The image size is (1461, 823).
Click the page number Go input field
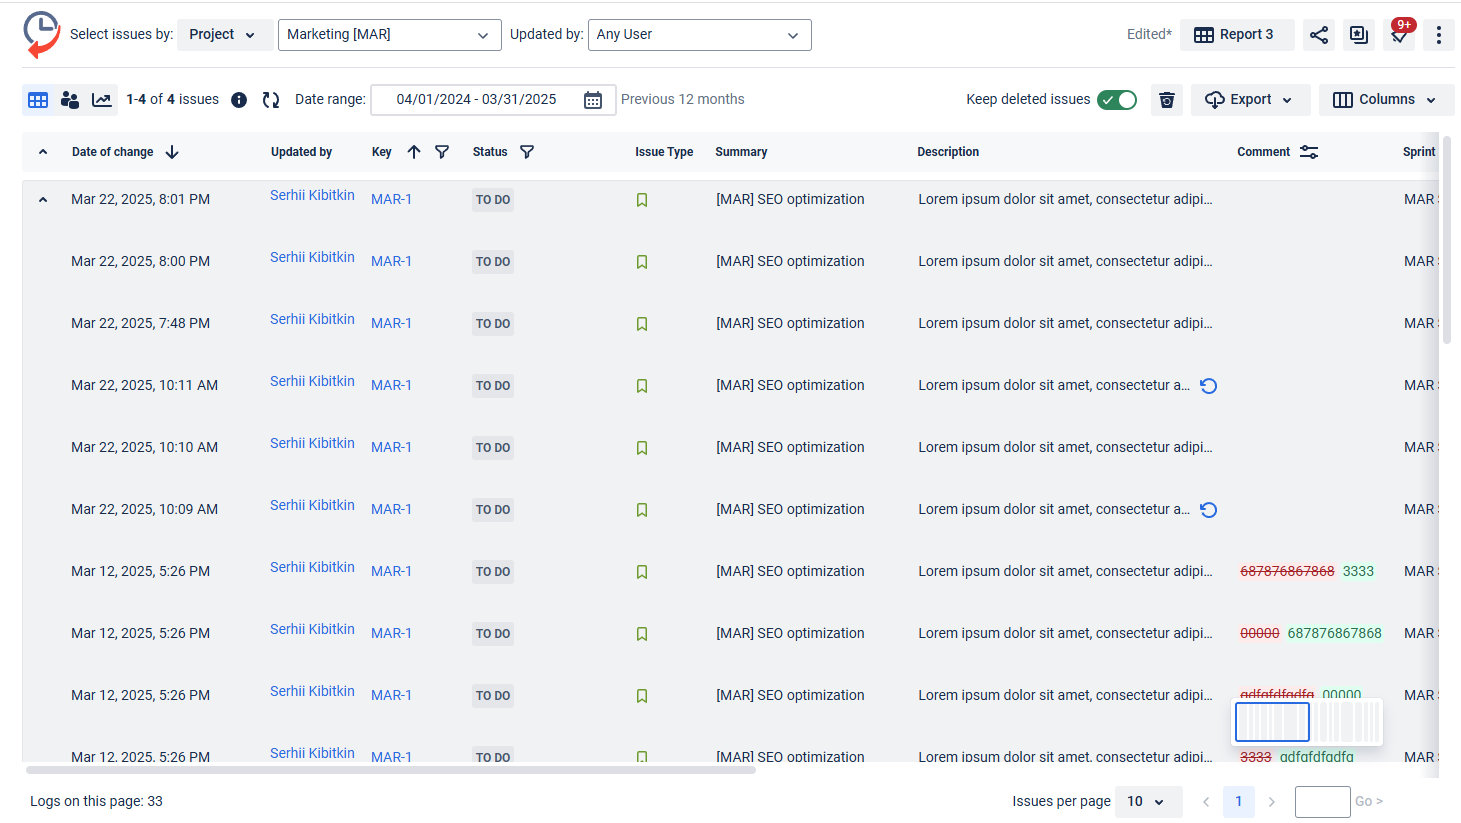coord(1322,802)
